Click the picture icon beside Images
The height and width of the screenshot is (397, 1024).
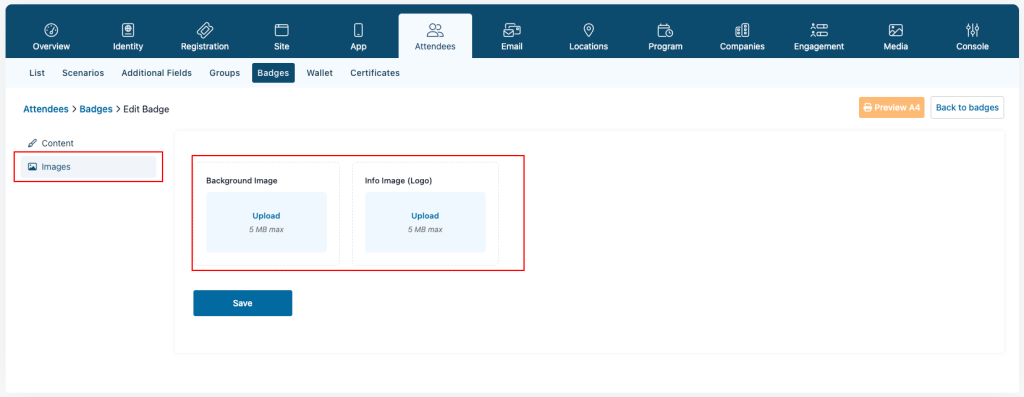click(32, 167)
